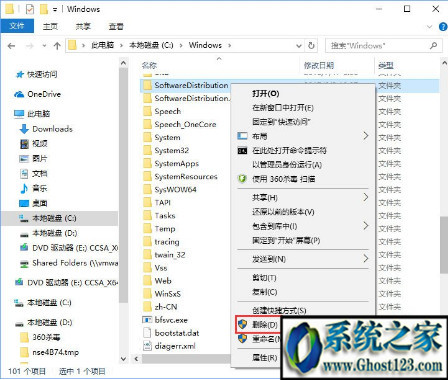Screen dimensions: 448x380
Task: Expand the 布局 submenu arrow
Action: (366, 136)
